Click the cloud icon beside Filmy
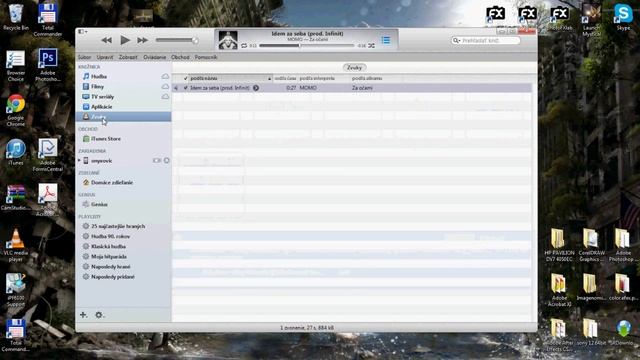The height and width of the screenshot is (360, 640). click(x=165, y=87)
